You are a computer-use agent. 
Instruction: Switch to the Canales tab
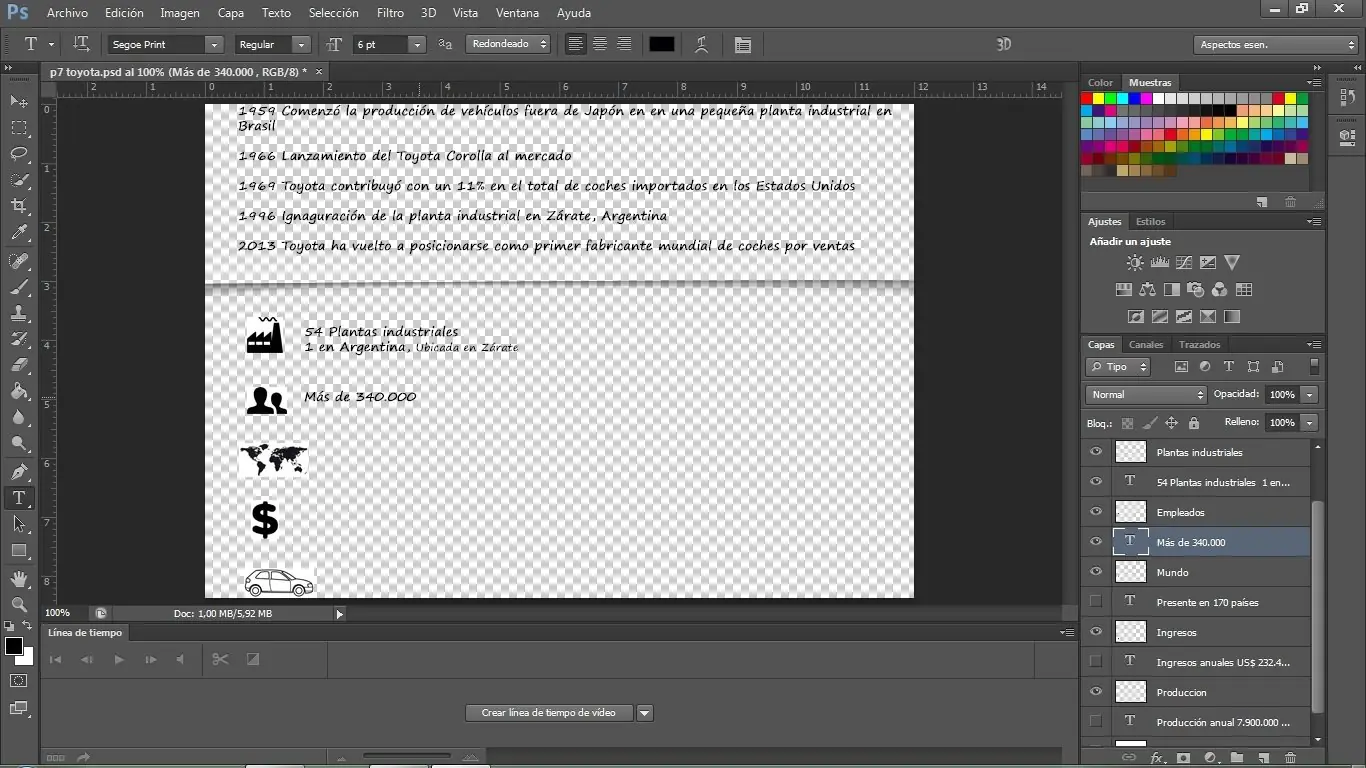tap(1146, 345)
